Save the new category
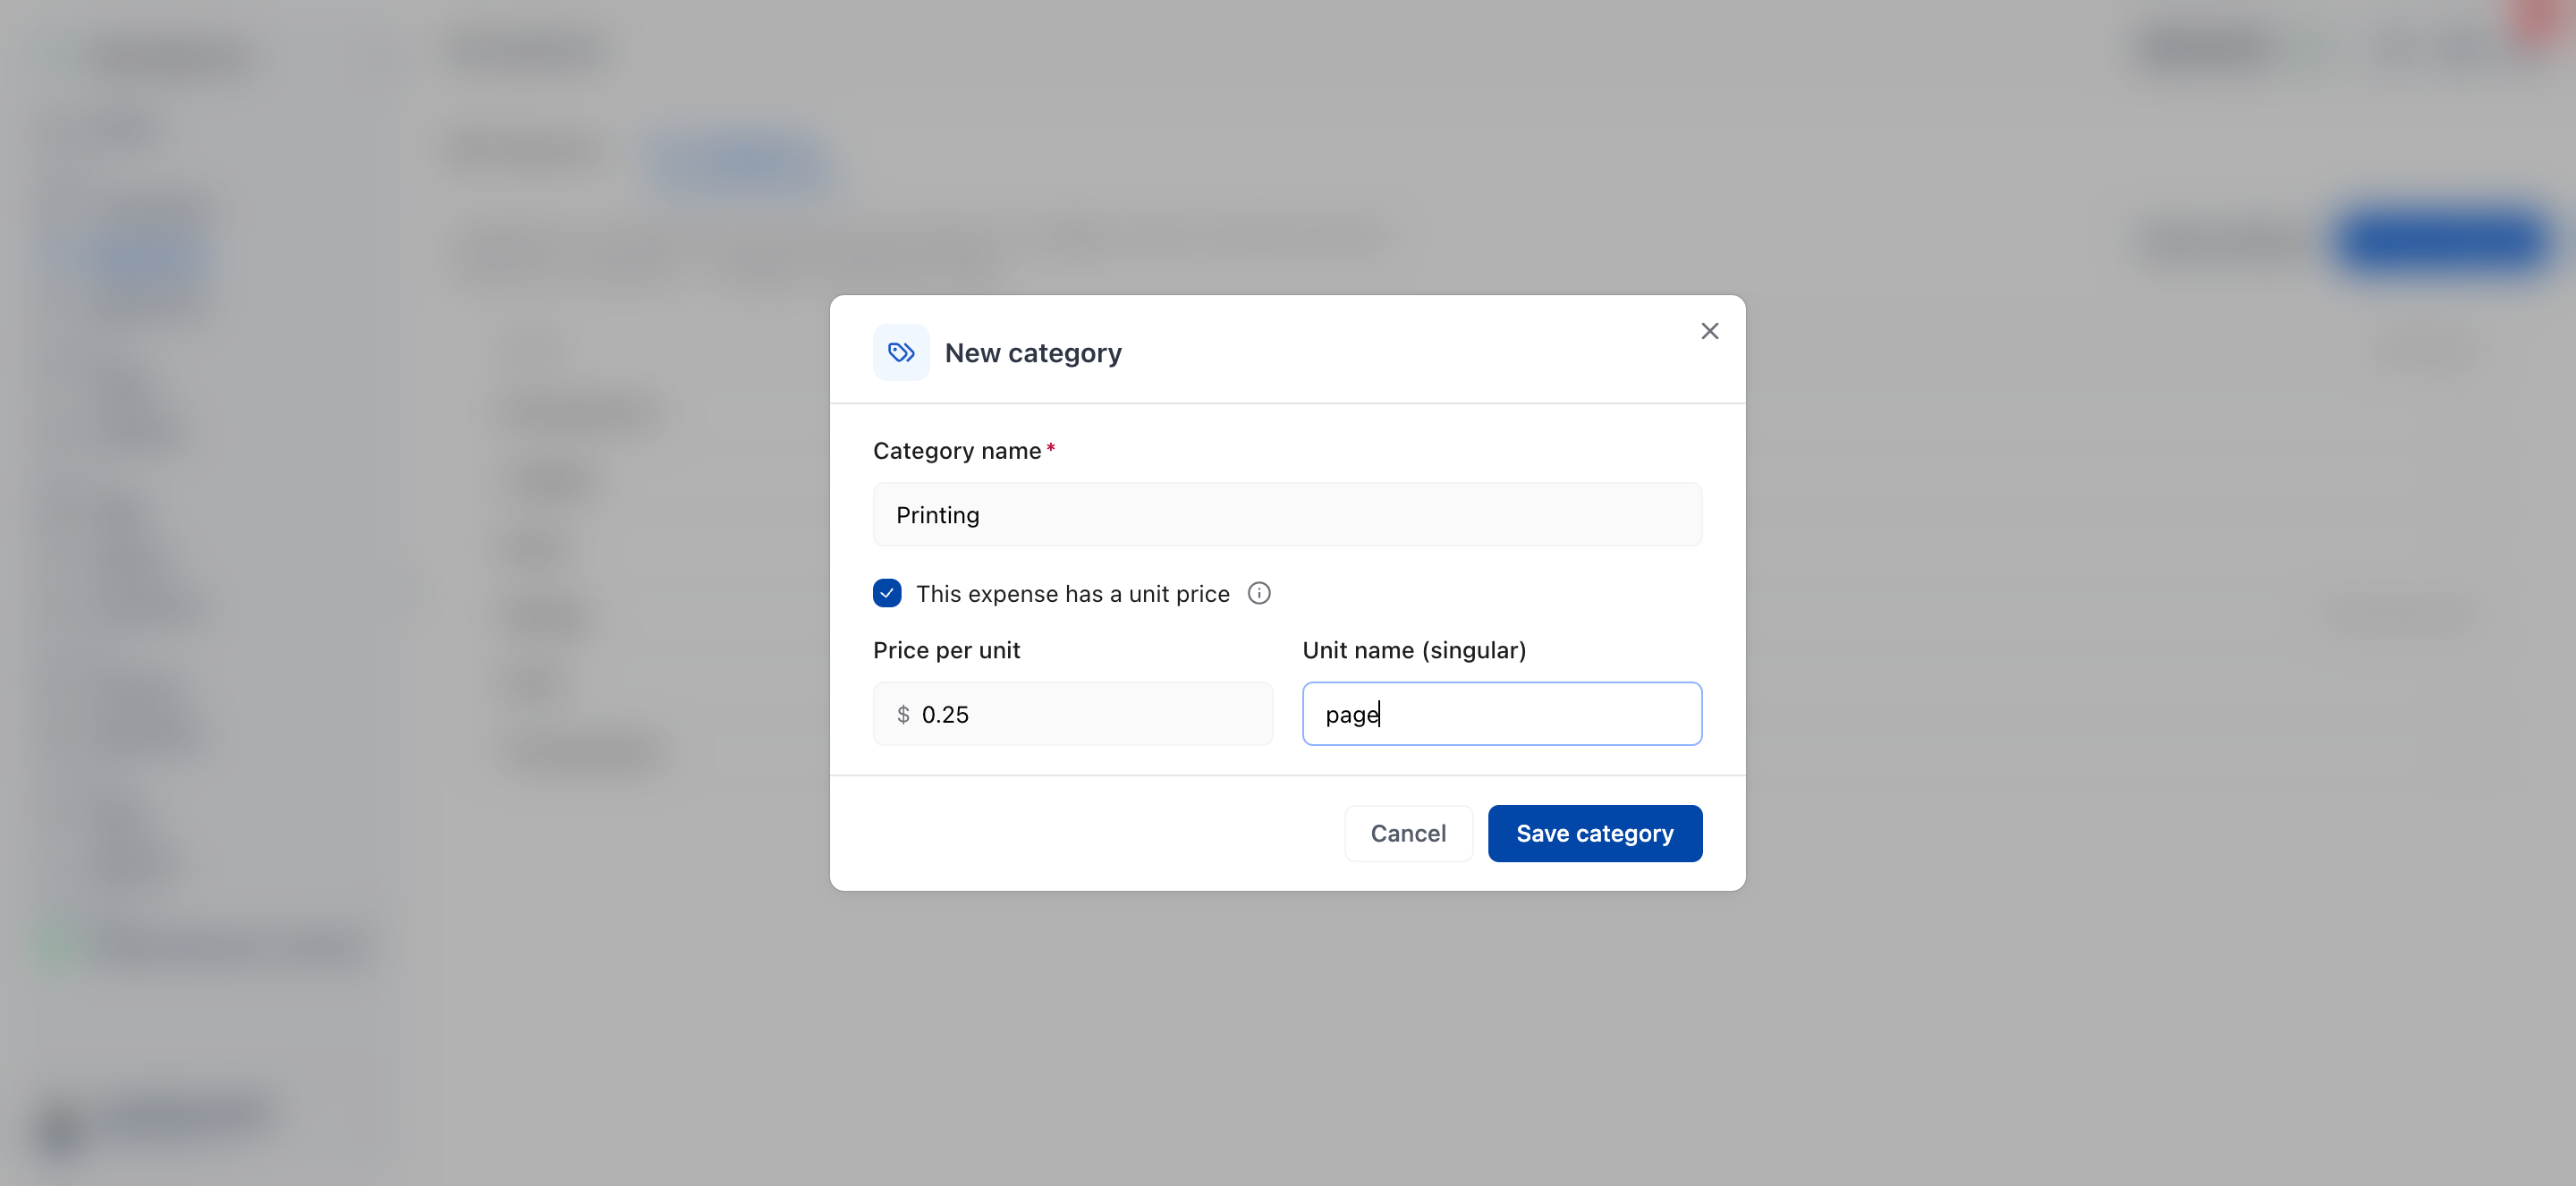Screen dimensions: 2576x1186 (1594, 833)
